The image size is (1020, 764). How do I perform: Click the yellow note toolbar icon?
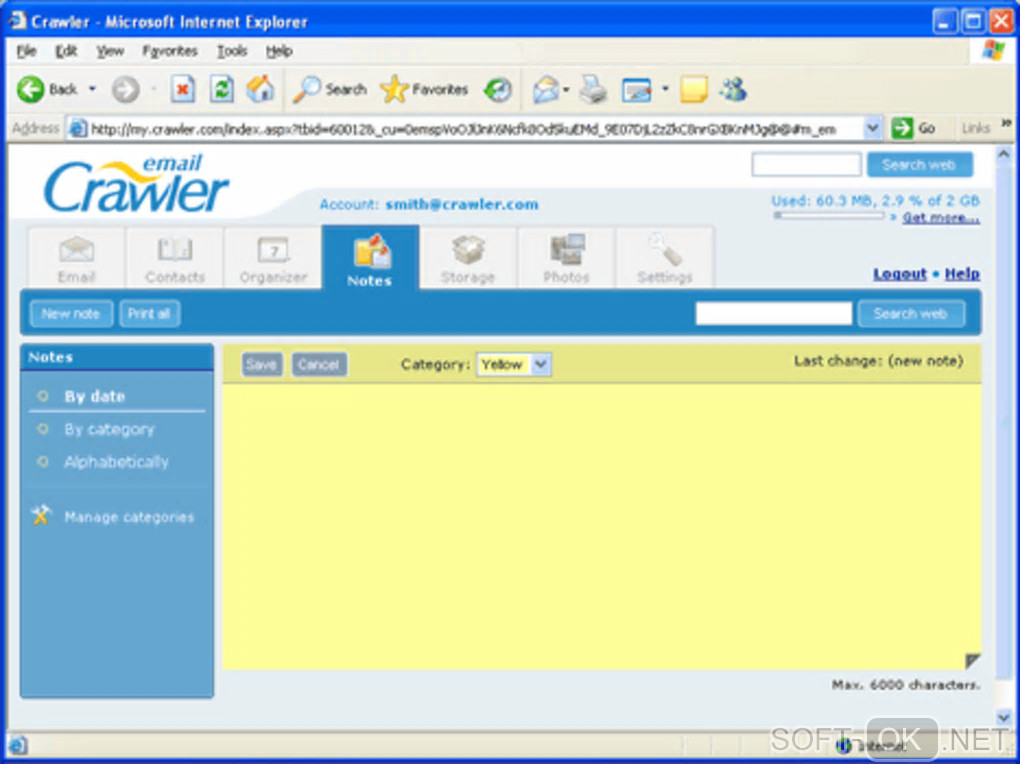pos(693,89)
